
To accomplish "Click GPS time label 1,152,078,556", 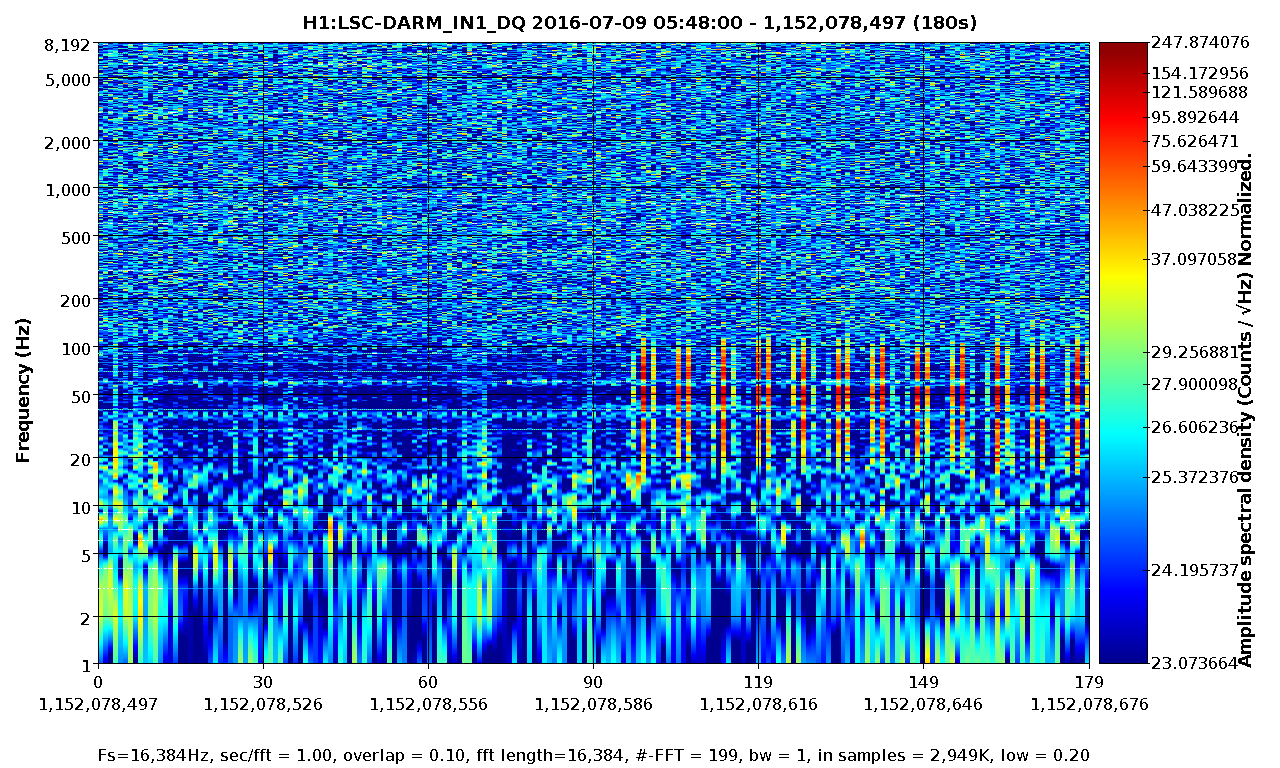I will pos(428,704).
